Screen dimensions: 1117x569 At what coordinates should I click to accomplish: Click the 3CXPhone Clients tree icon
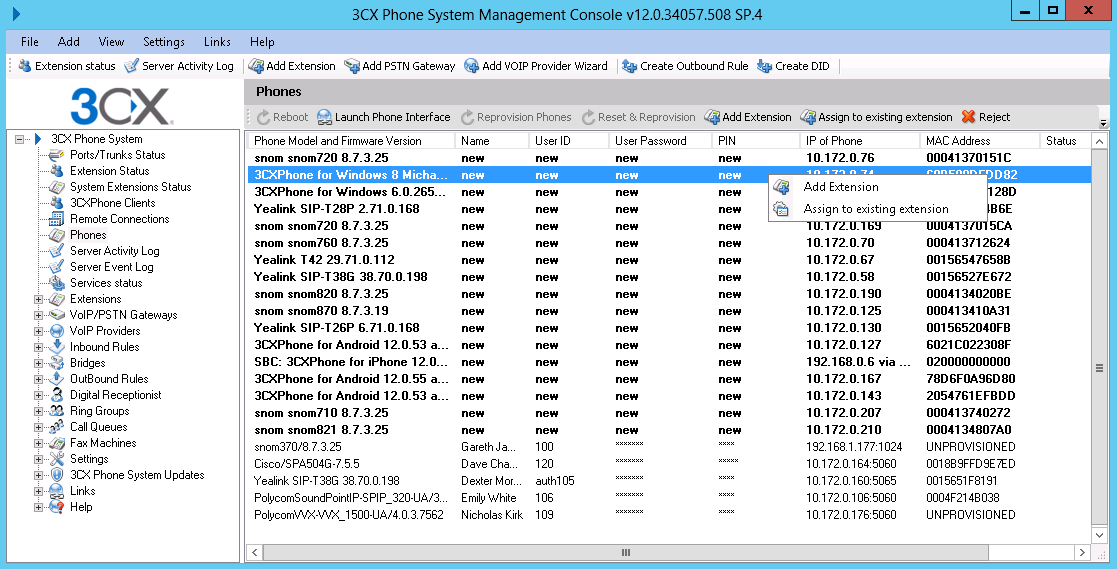57,203
